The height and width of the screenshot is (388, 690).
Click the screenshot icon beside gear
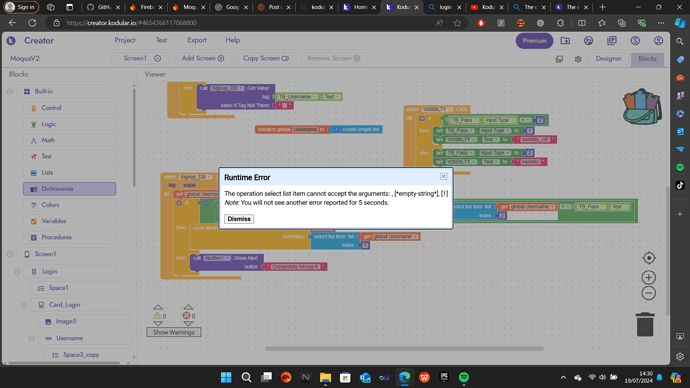tap(559, 59)
